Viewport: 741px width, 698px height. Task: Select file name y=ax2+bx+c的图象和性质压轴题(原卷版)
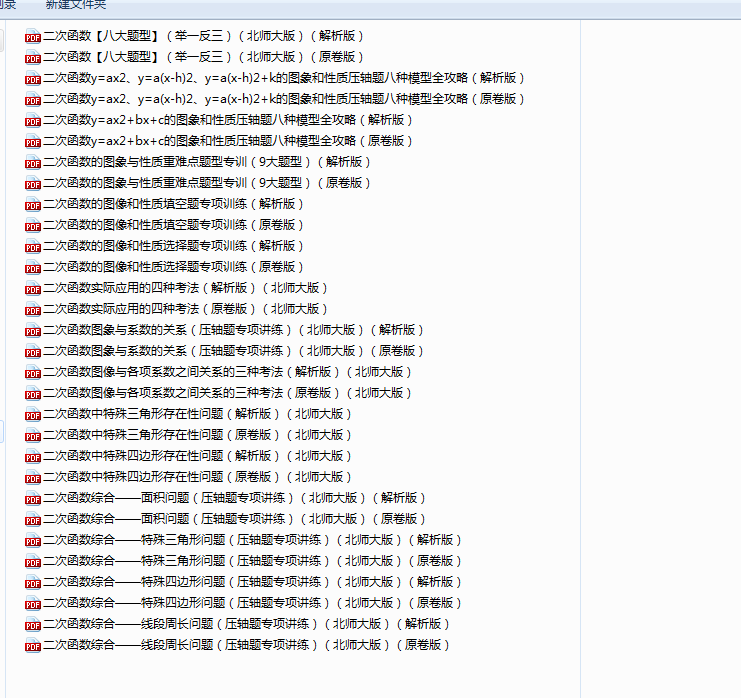coord(228,141)
